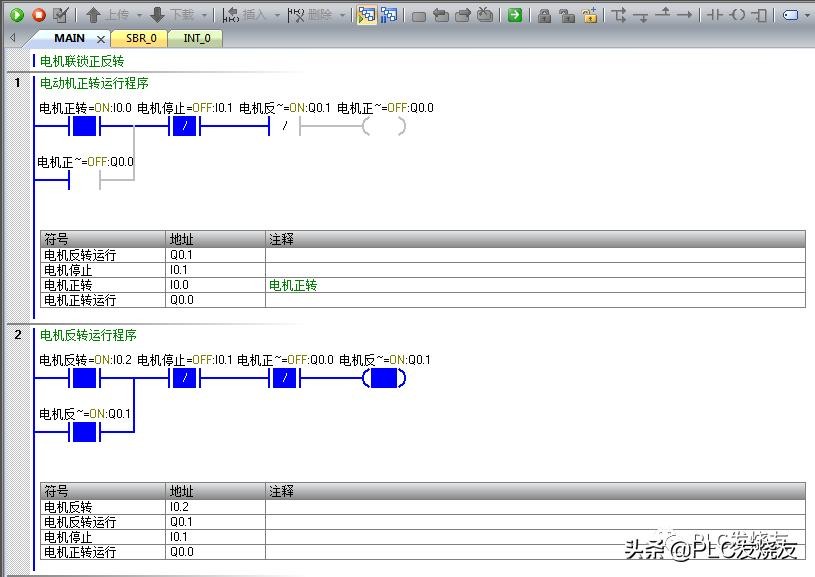
Task: Click the closed padlock icon in toolbar
Action: pos(544,15)
